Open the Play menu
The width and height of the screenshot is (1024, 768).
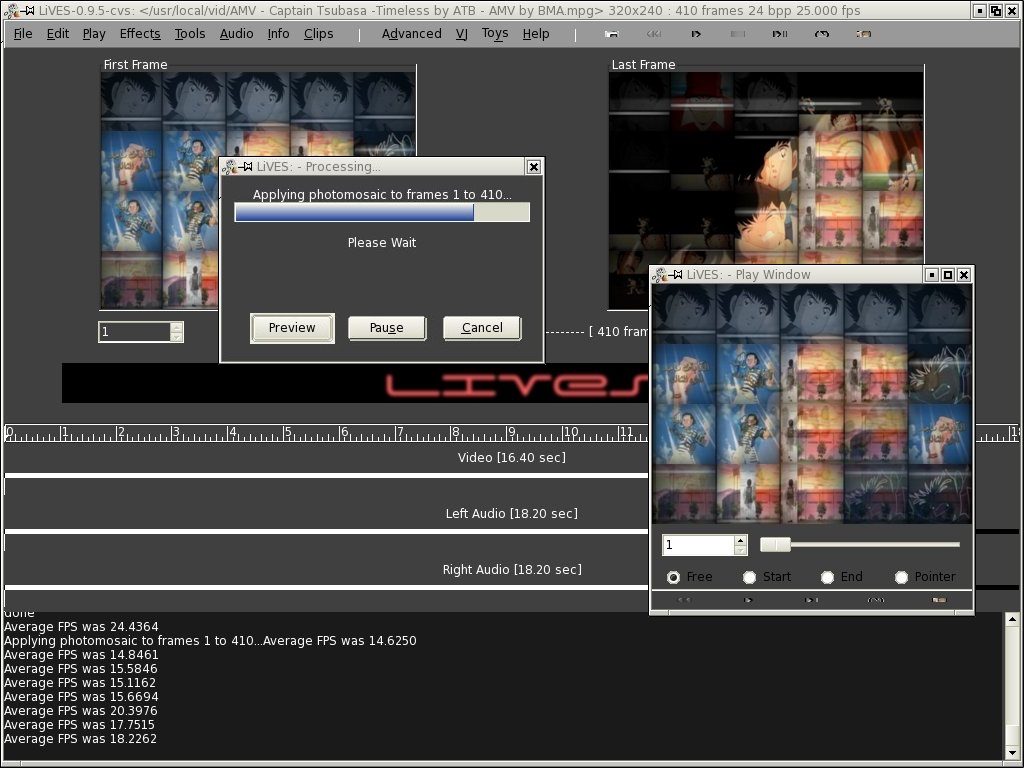tap(93, 34)
